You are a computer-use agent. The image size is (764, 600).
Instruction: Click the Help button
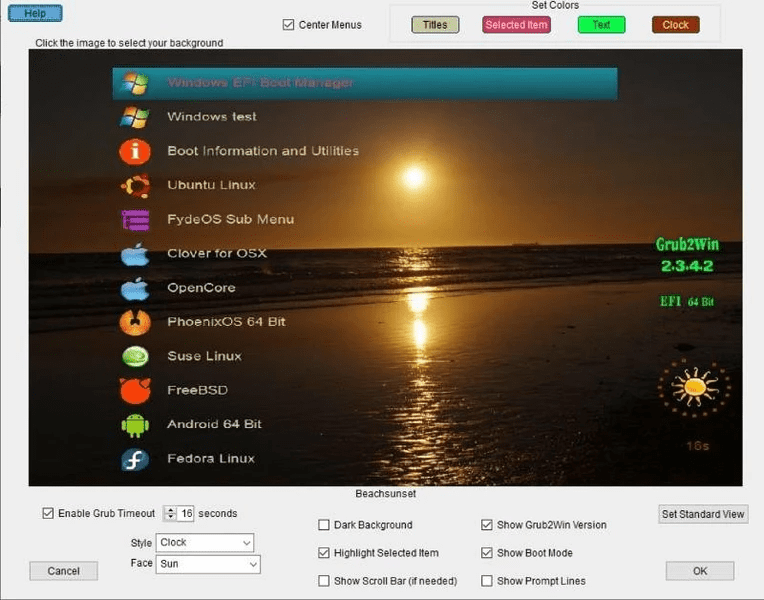[35, 13]
